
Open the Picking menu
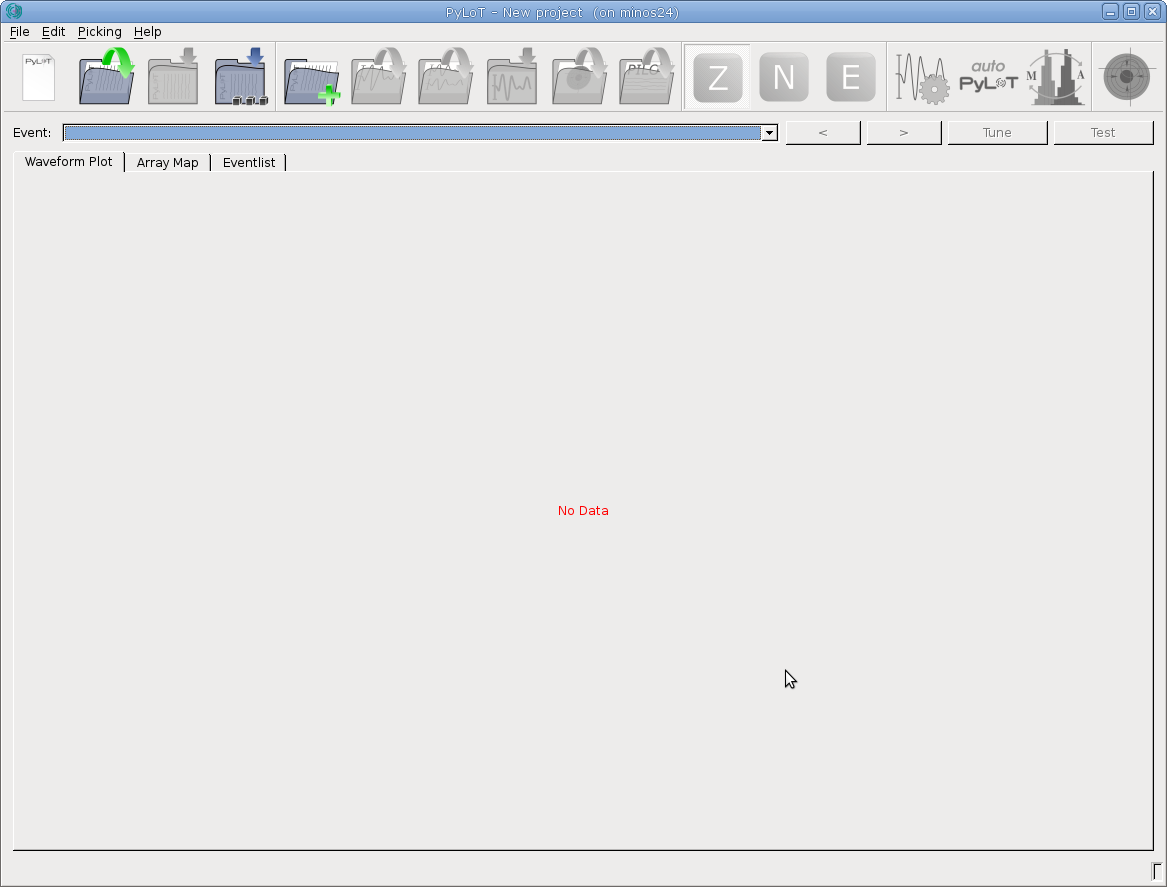coord(99,32)
